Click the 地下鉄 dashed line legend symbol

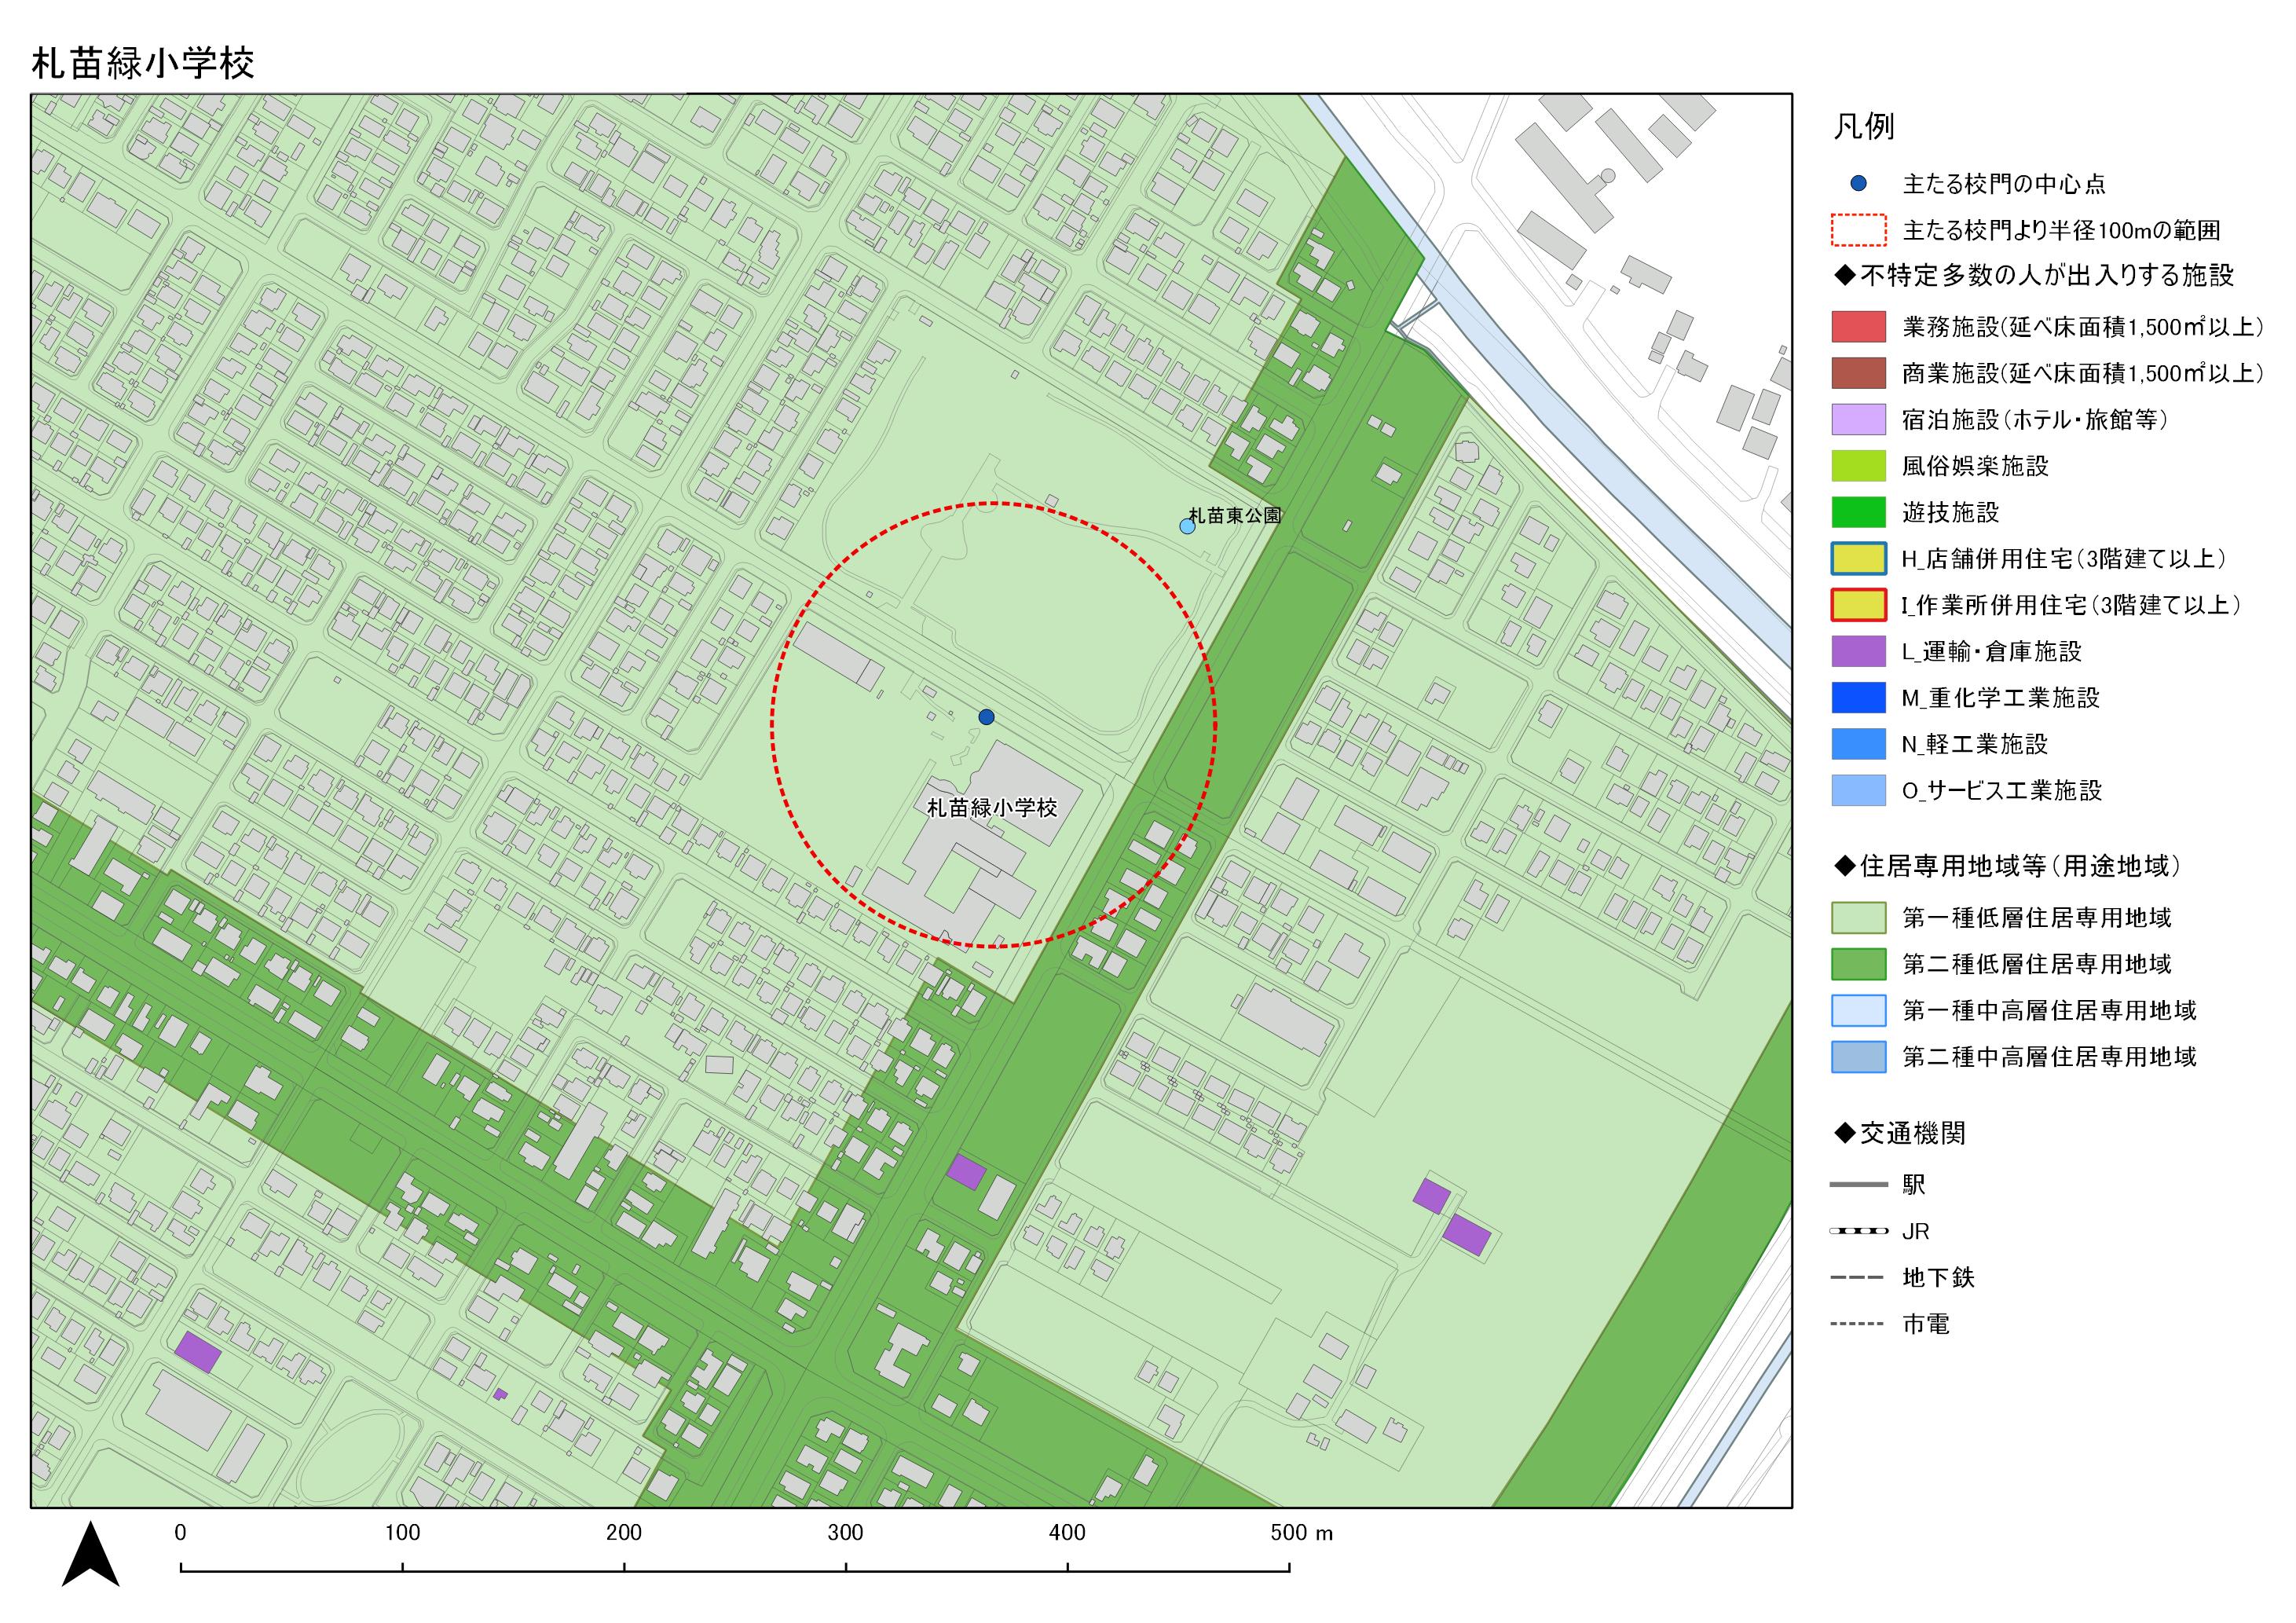[1858, 1278]
